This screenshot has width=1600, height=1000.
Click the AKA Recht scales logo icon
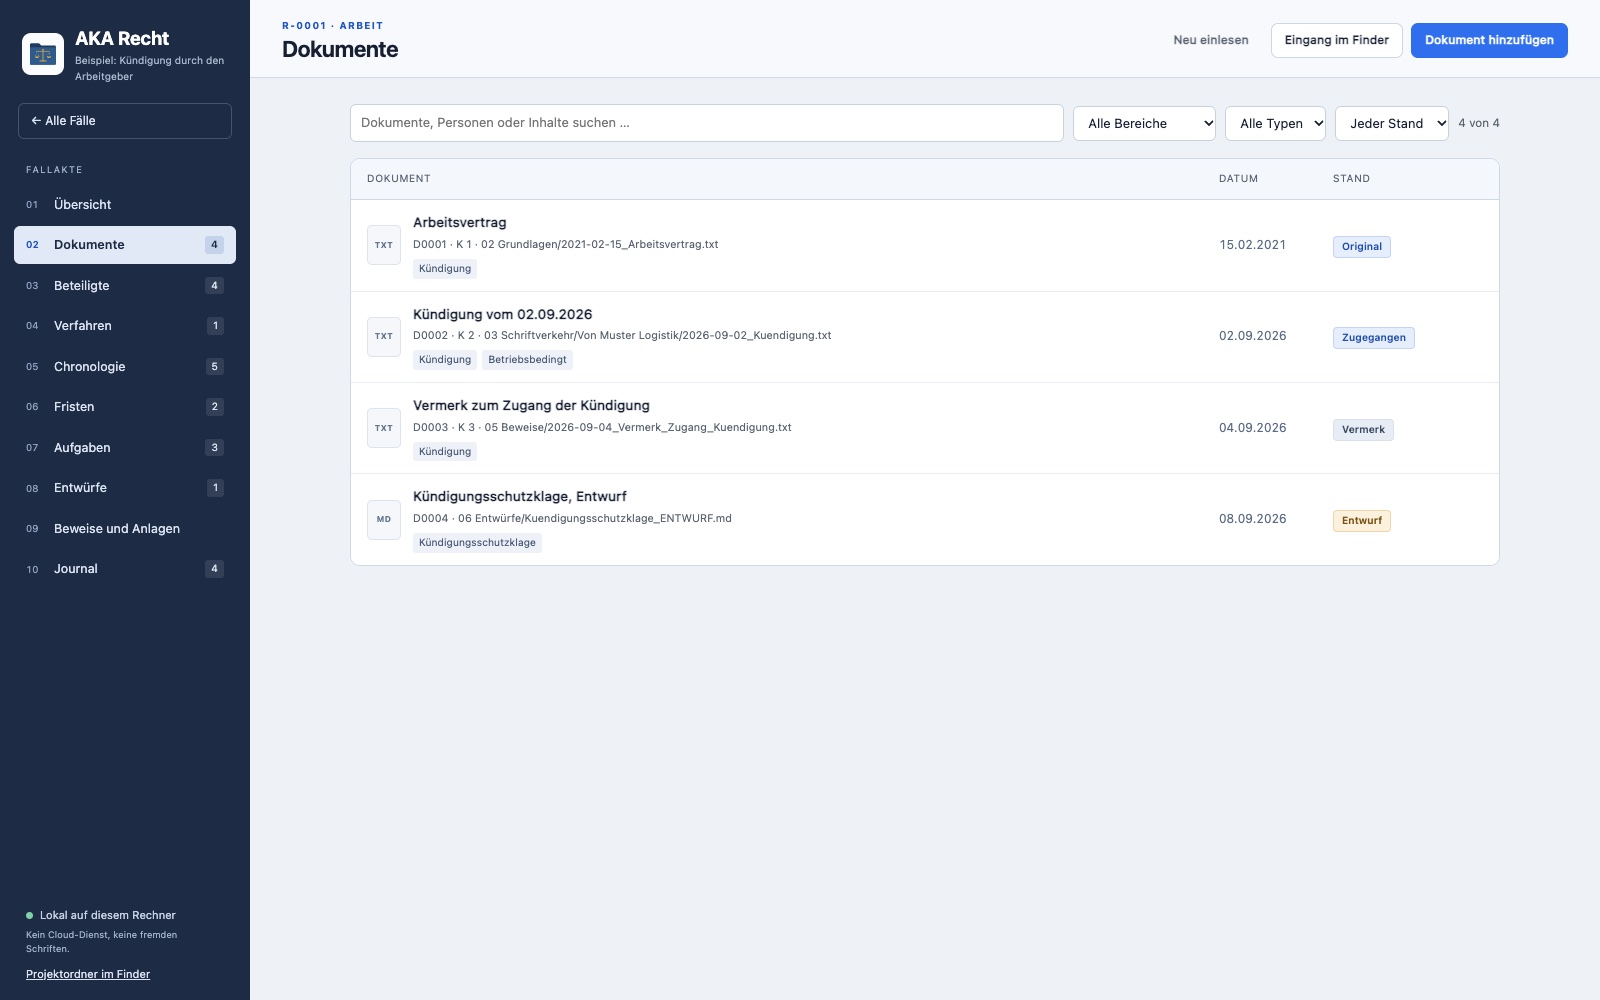click(x=43, y=54)
